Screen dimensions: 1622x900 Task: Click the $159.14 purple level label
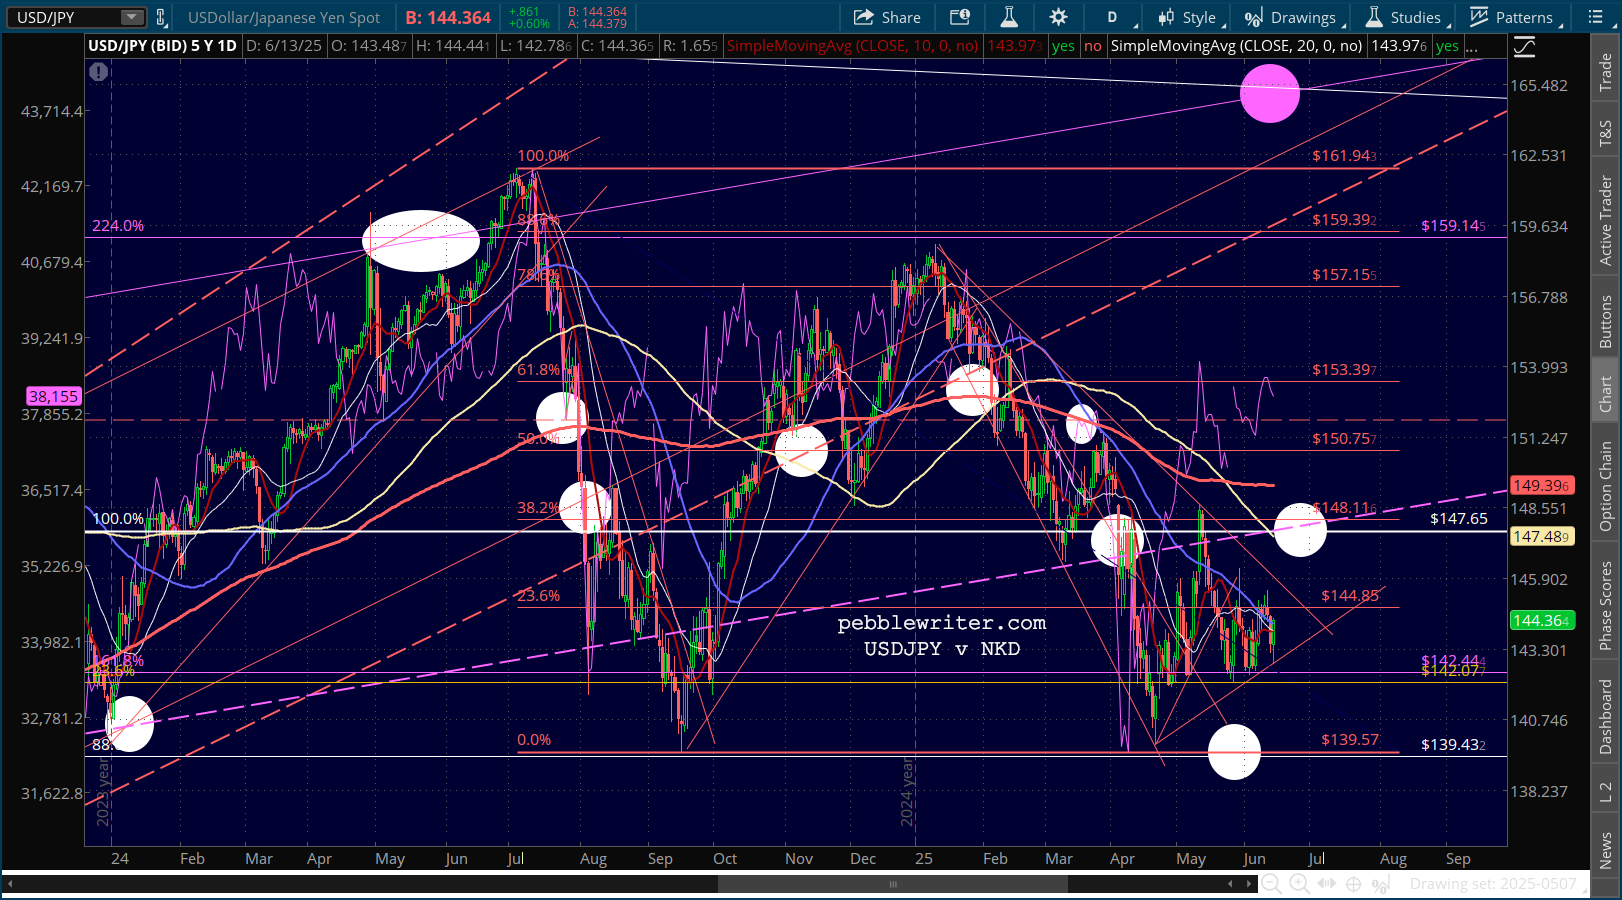[x=1453, y=226]
